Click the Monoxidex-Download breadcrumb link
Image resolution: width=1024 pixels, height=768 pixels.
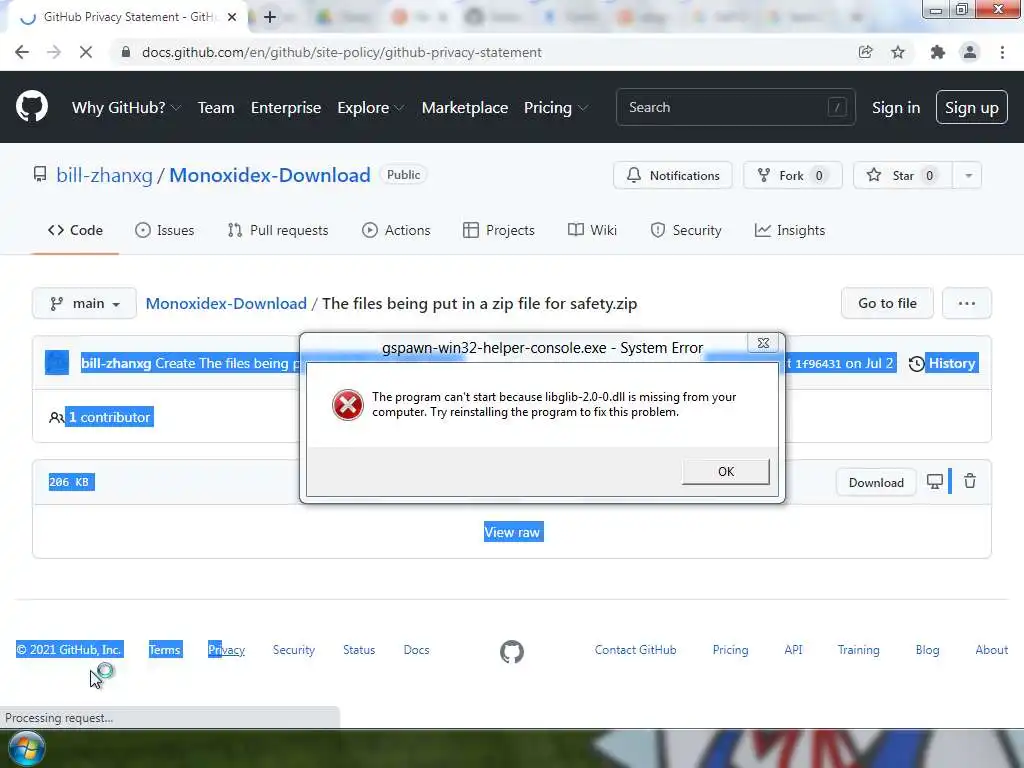(226, 304)
